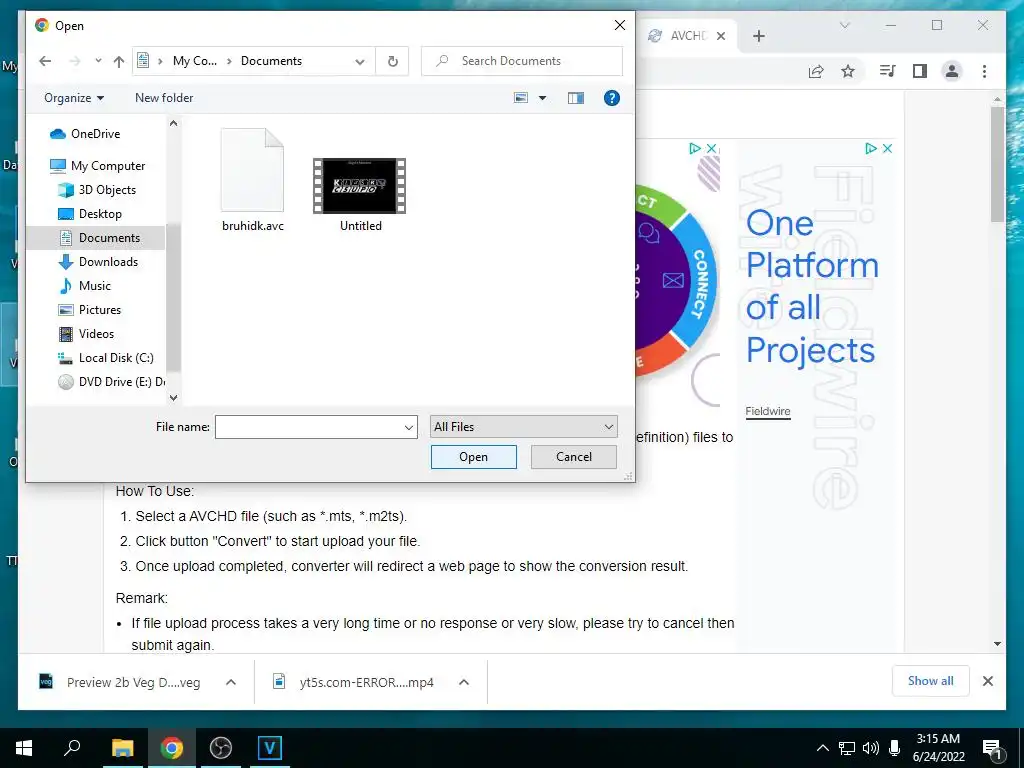Select OneDrive in navigation pane

tap(95, 134)
